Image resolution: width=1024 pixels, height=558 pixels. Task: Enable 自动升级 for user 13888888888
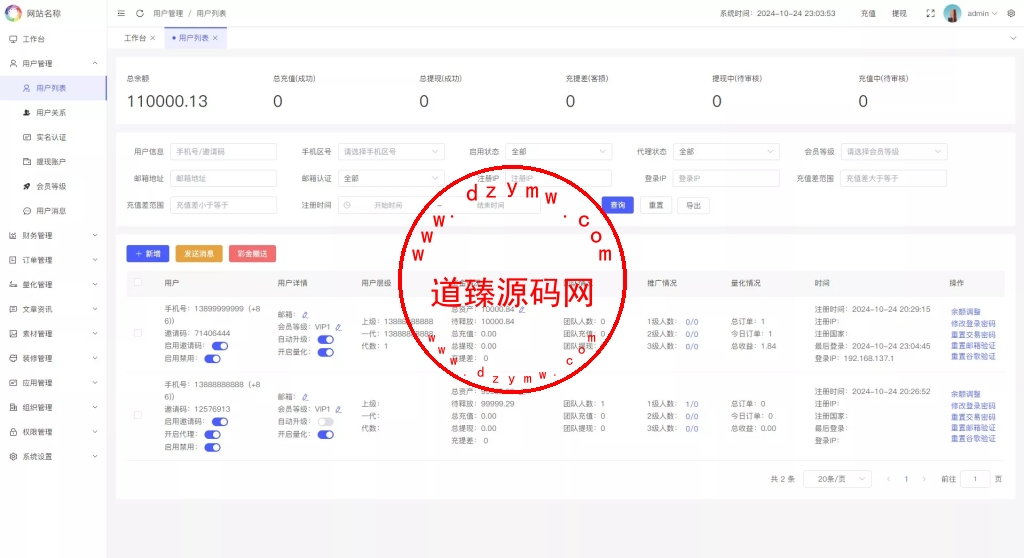point(325,422)
